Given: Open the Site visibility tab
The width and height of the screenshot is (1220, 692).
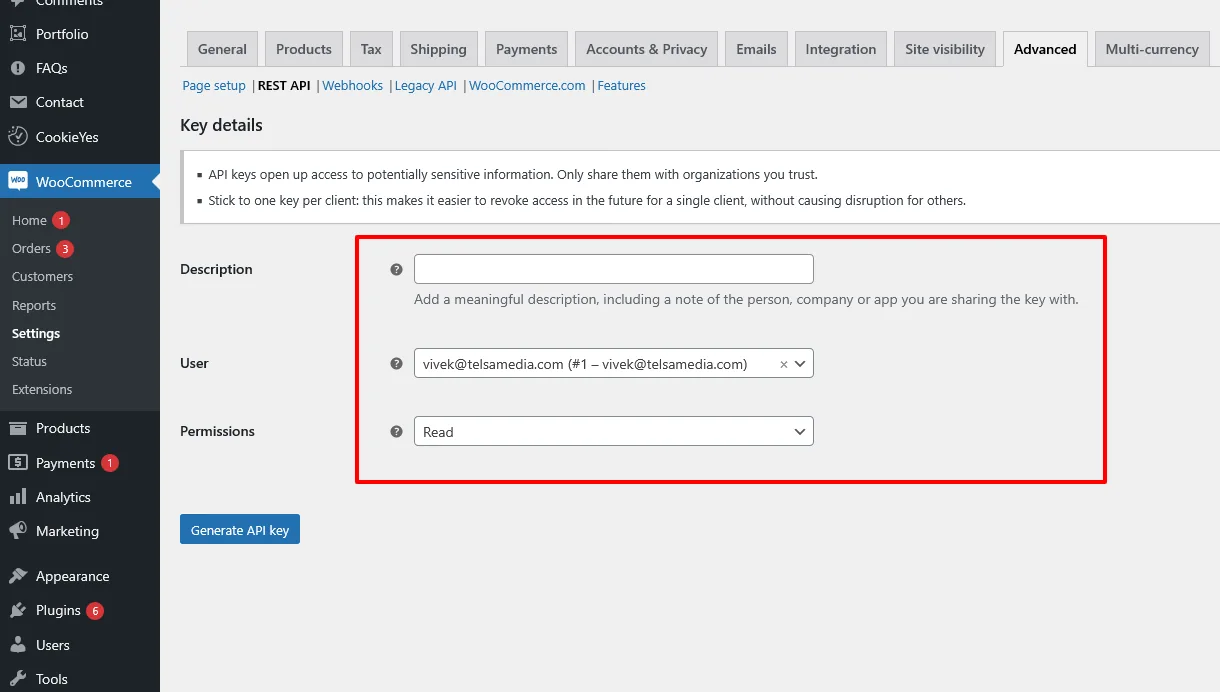Looking at the screenshot, I should pyautogui.click(x=945, y=49).
